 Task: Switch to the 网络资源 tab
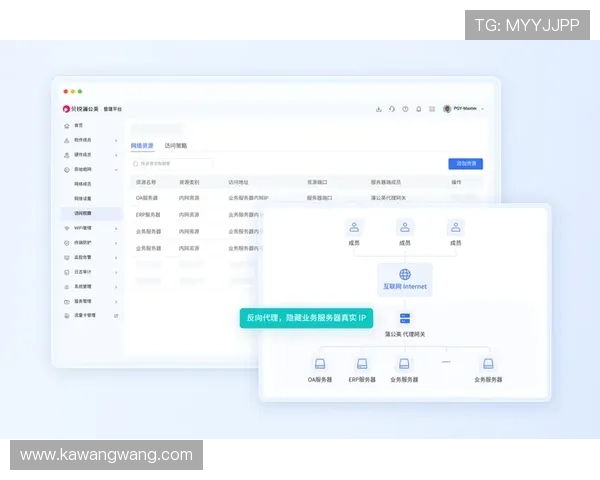[142, 146]
